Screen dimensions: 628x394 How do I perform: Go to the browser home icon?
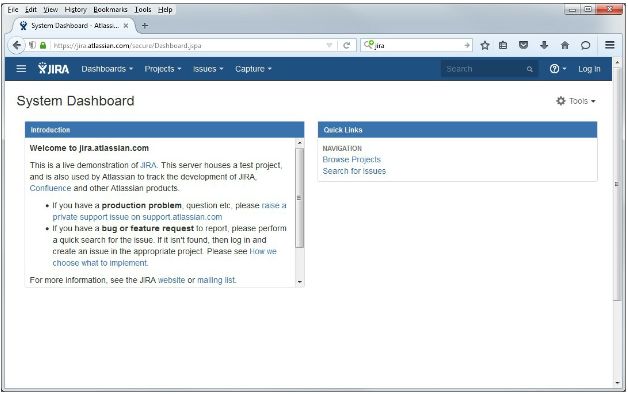click(x=565, y=45)
